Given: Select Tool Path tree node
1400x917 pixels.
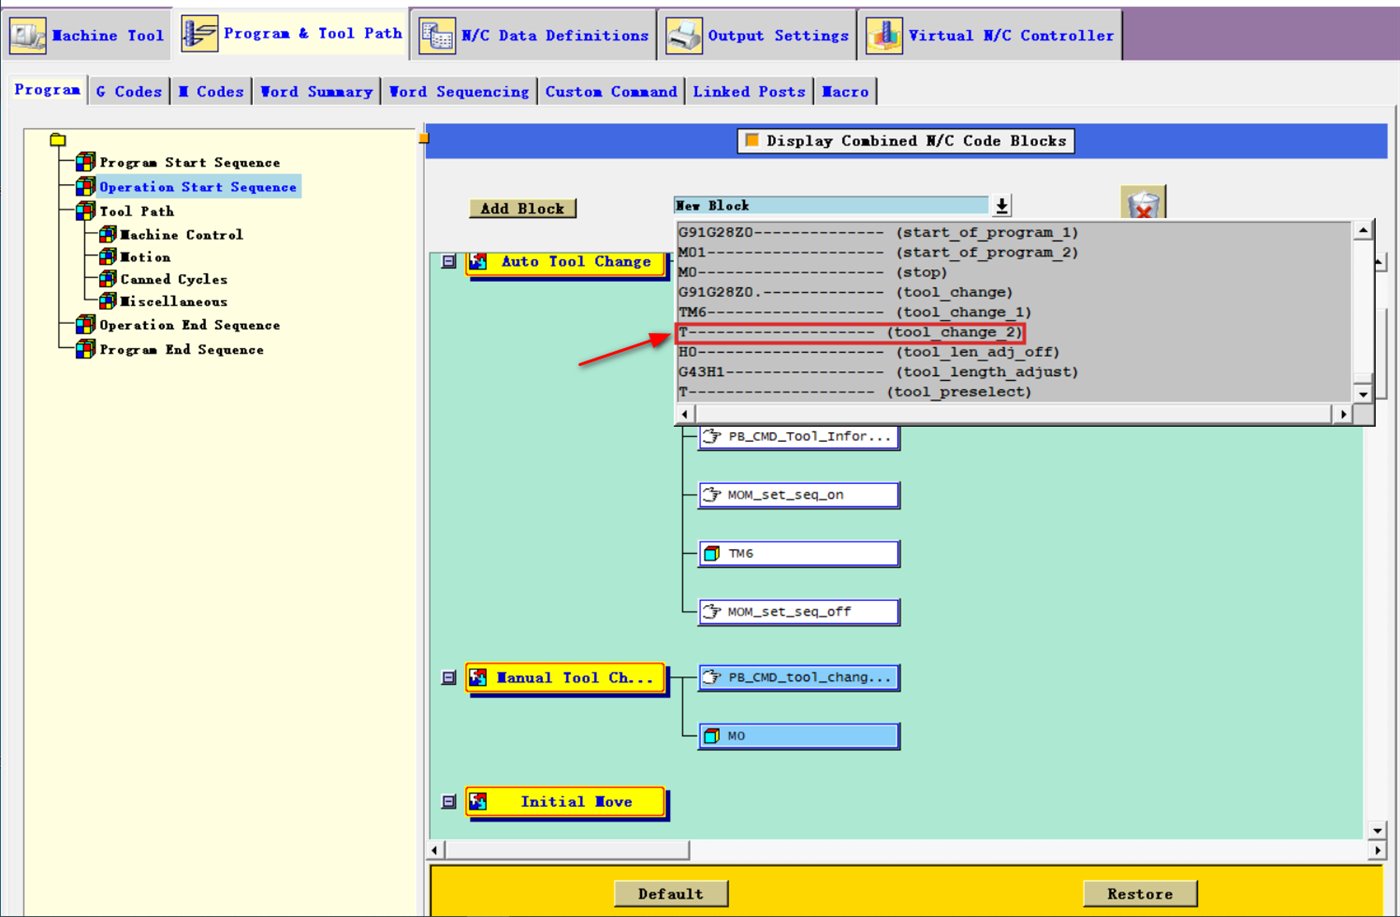Looking at the screenshot, I should 136,211.
